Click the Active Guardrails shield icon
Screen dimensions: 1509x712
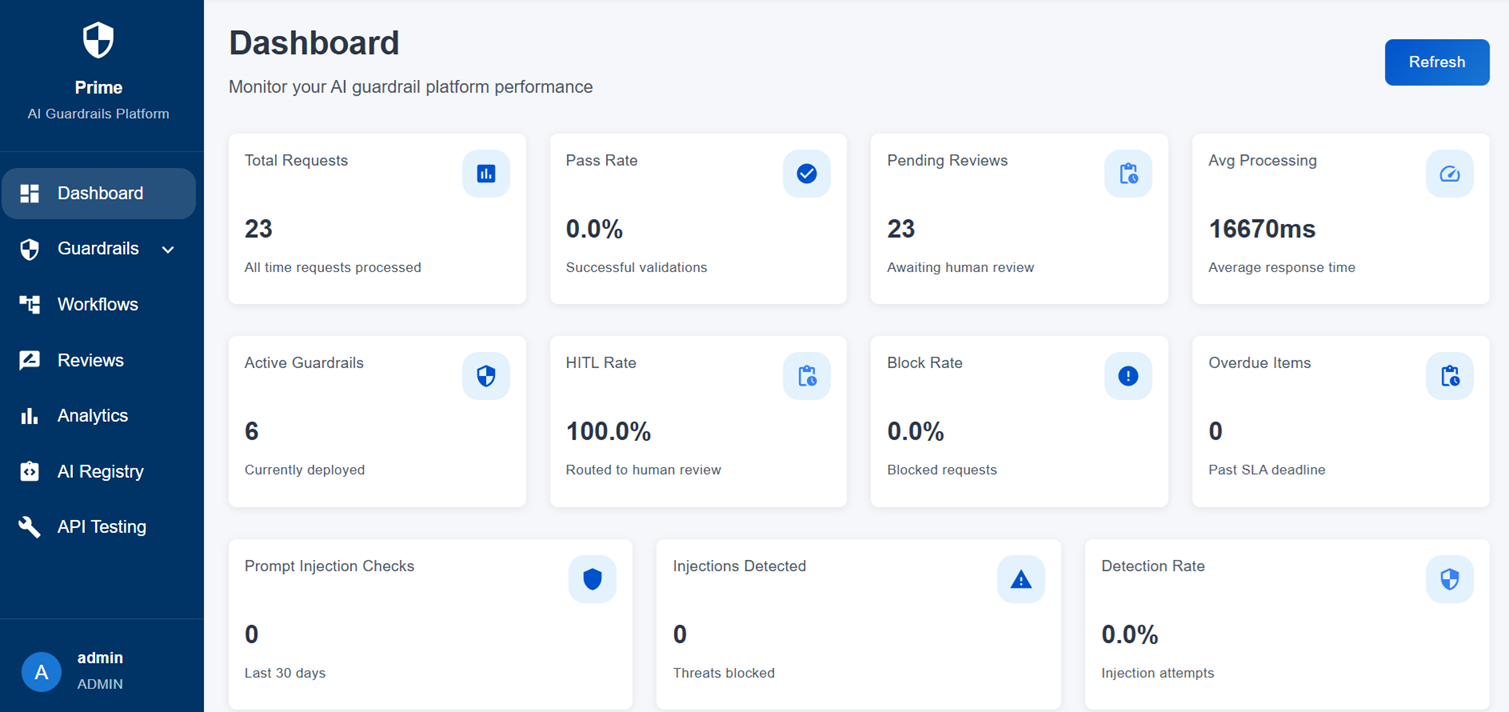[486, 375]
